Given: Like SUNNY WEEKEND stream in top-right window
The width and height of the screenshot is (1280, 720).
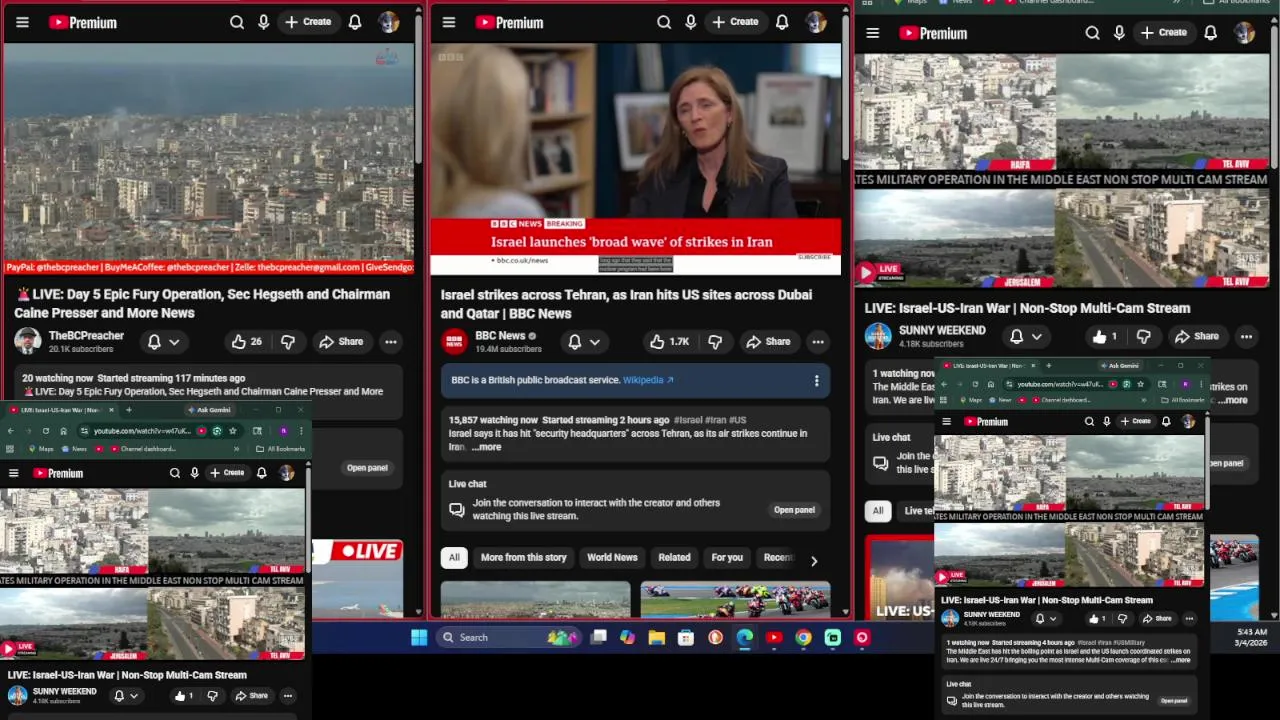Looking at the screenshot, I should coord(1105,337).
